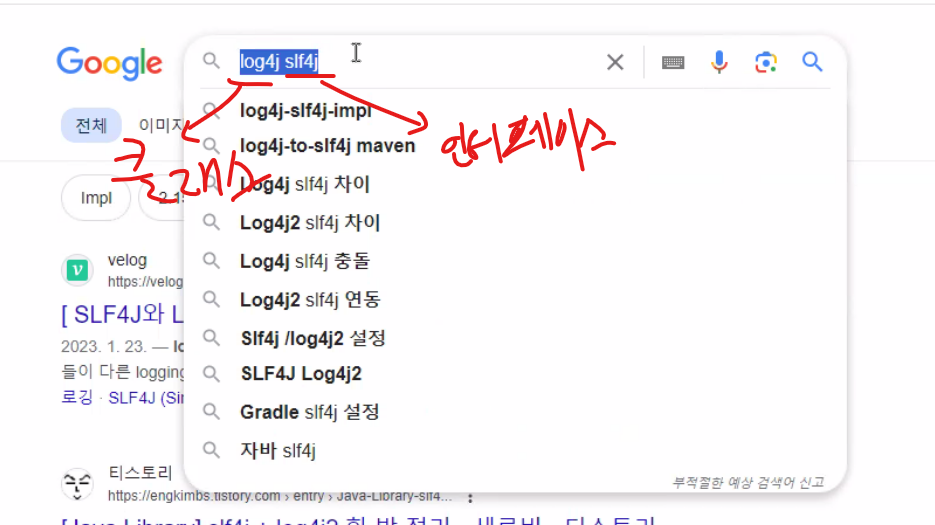Click the blue search magnifier button
Image resolution: width=935 pixels, height=525 pixels.
click(812, 61)
